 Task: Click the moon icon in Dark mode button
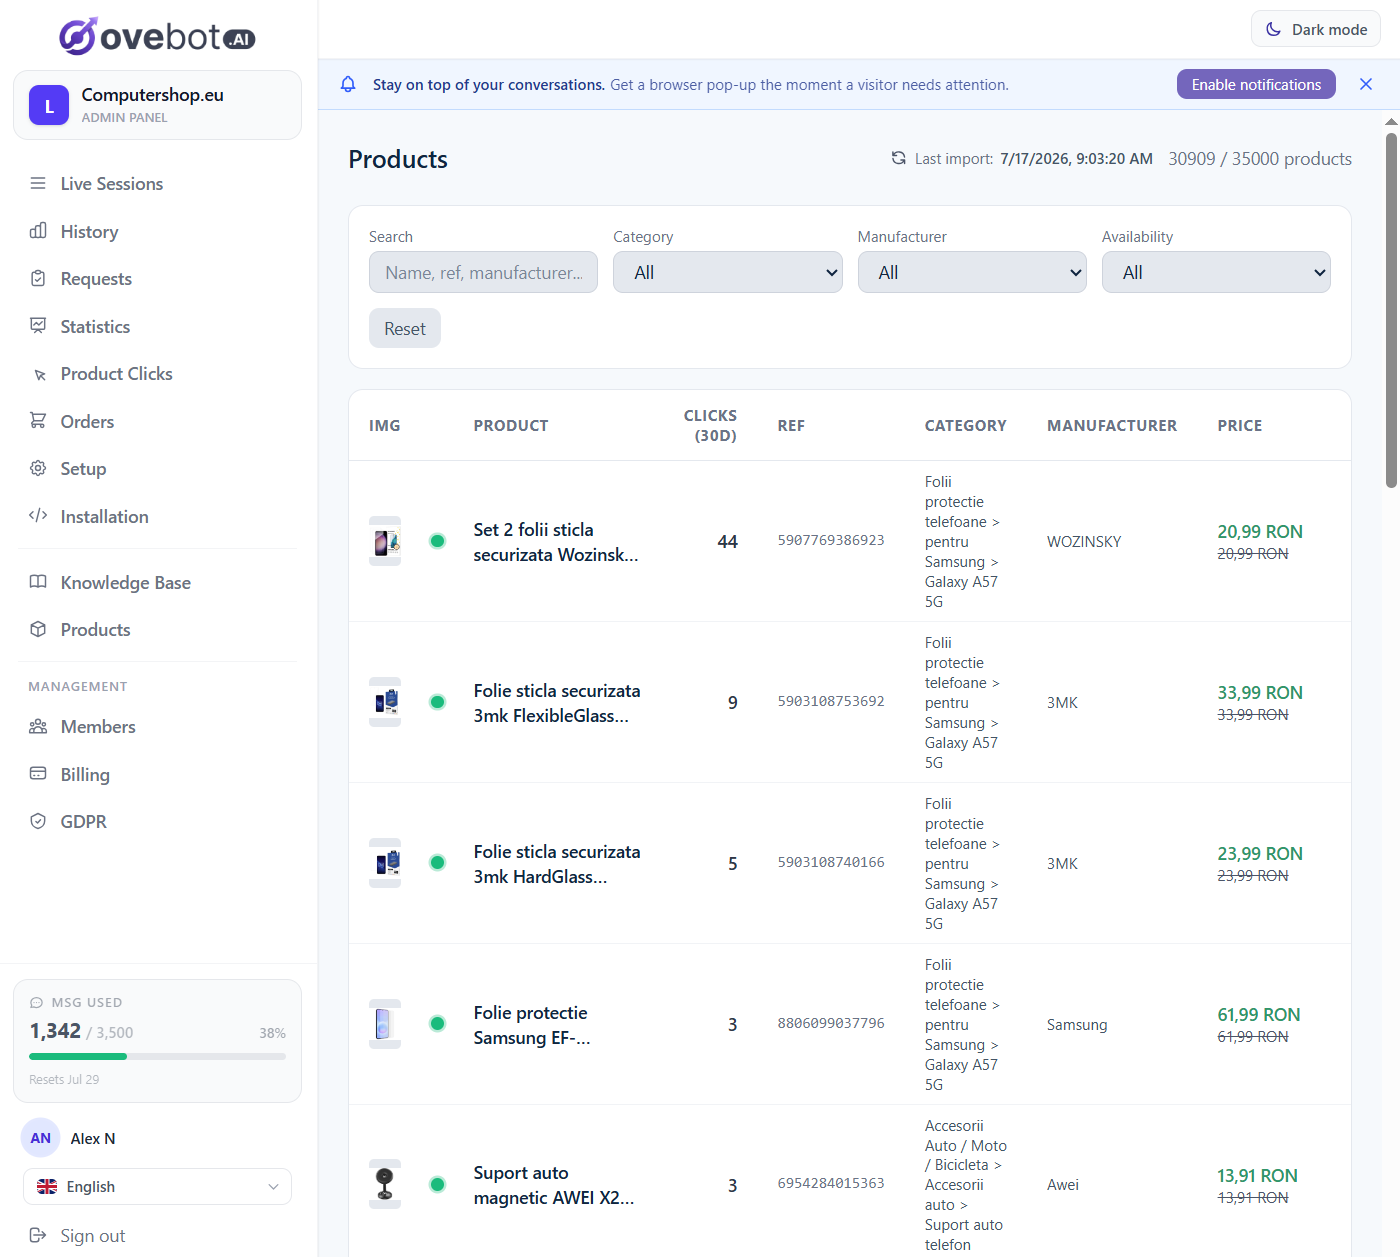click(x=1274, y=29)
